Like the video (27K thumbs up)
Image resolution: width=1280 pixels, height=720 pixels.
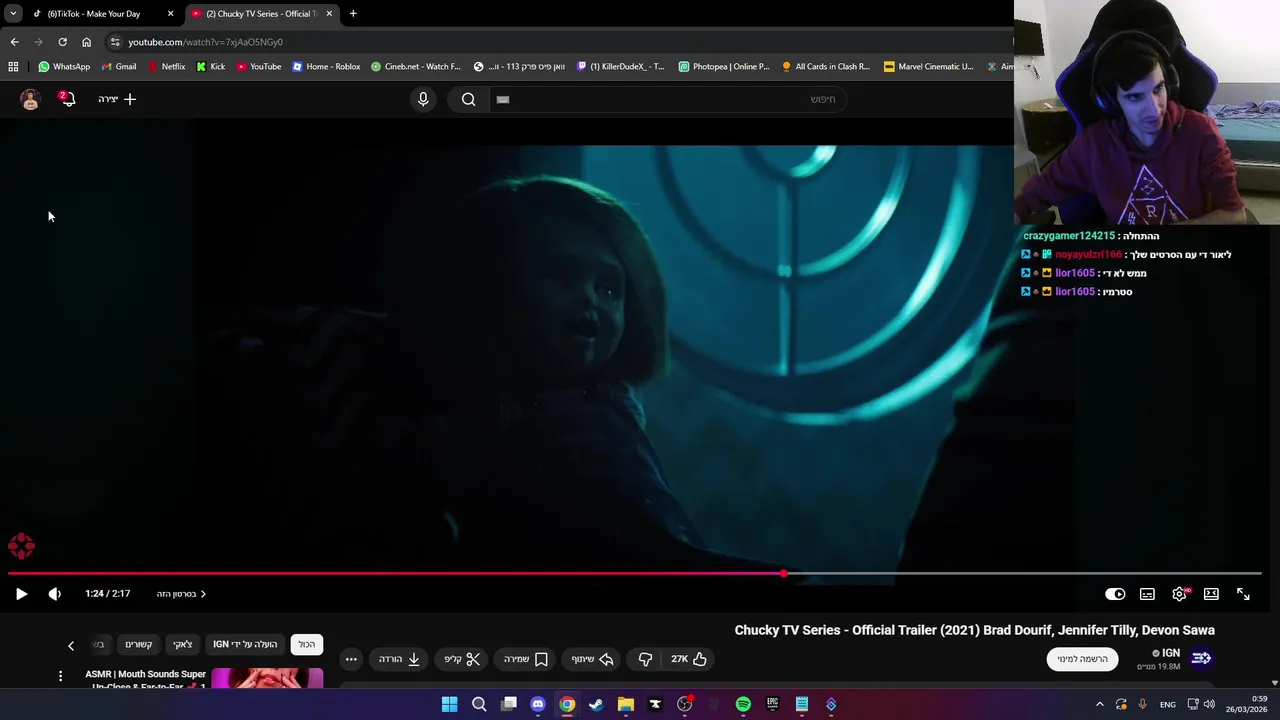(x=689, y=659)
